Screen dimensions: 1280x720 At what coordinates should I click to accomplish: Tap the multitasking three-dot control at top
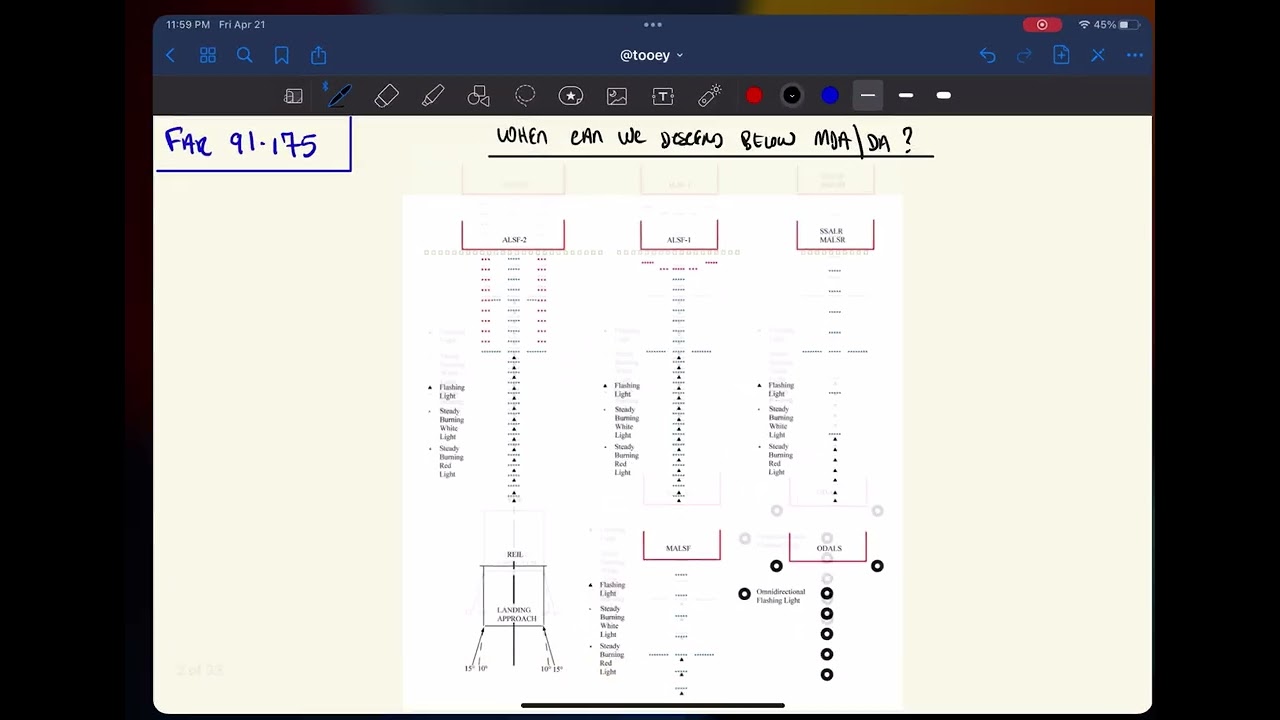[653, 24]
